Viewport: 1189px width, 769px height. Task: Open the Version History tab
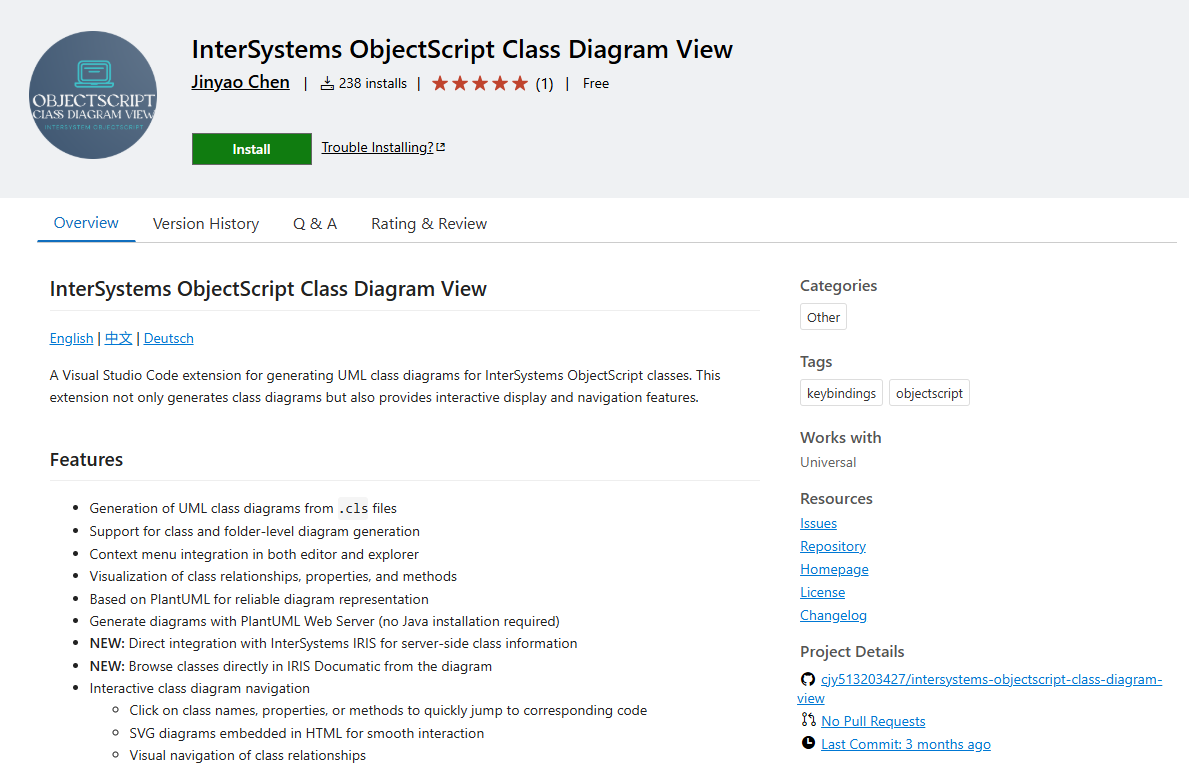(x=205, y=224)
